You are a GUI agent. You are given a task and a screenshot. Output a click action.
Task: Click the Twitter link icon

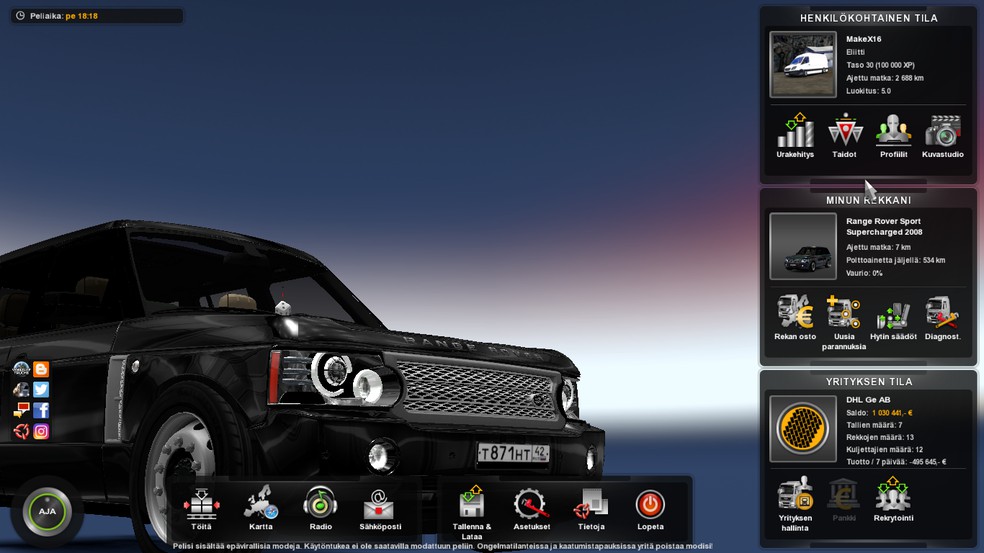41,390
